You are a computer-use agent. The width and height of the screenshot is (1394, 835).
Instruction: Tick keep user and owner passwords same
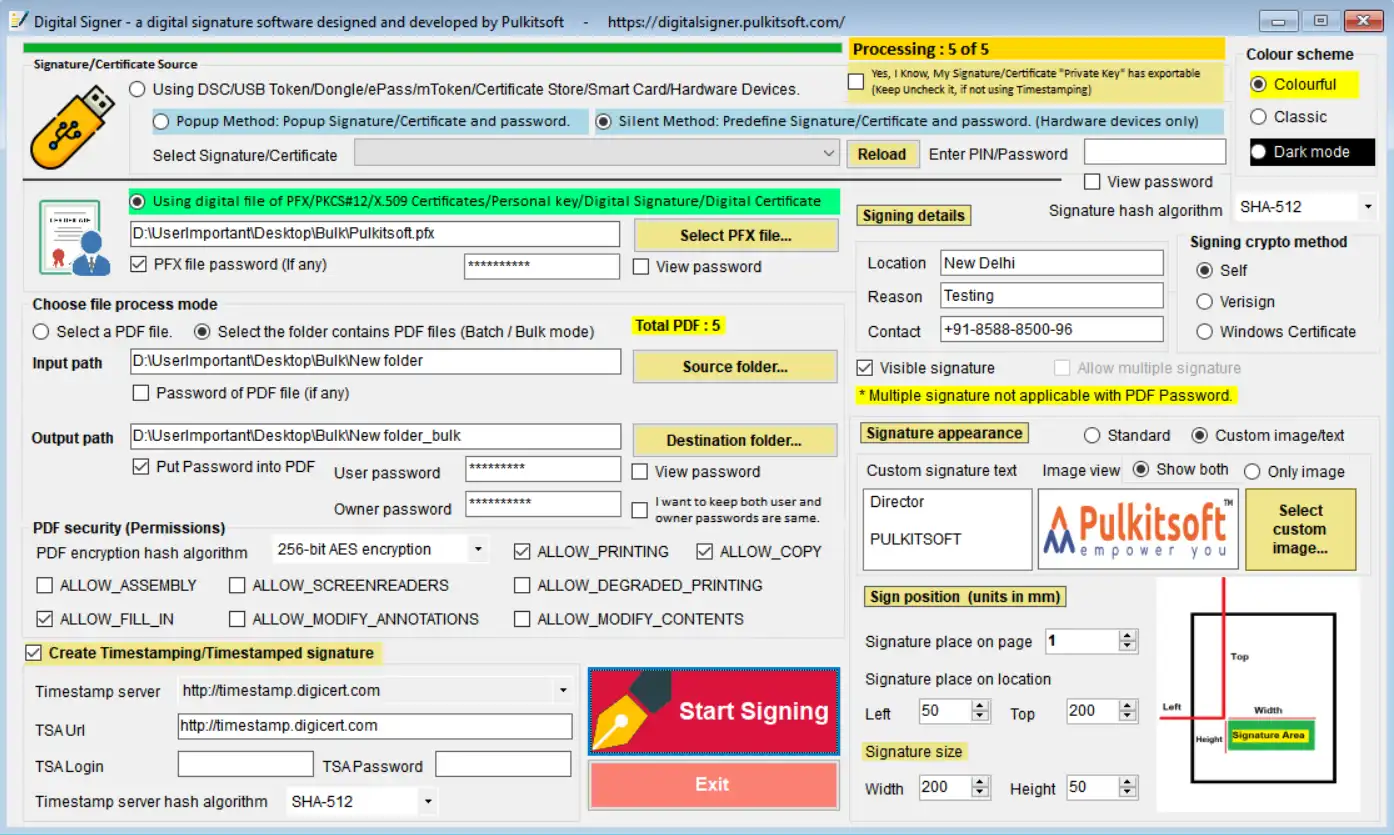click(640, 510)
